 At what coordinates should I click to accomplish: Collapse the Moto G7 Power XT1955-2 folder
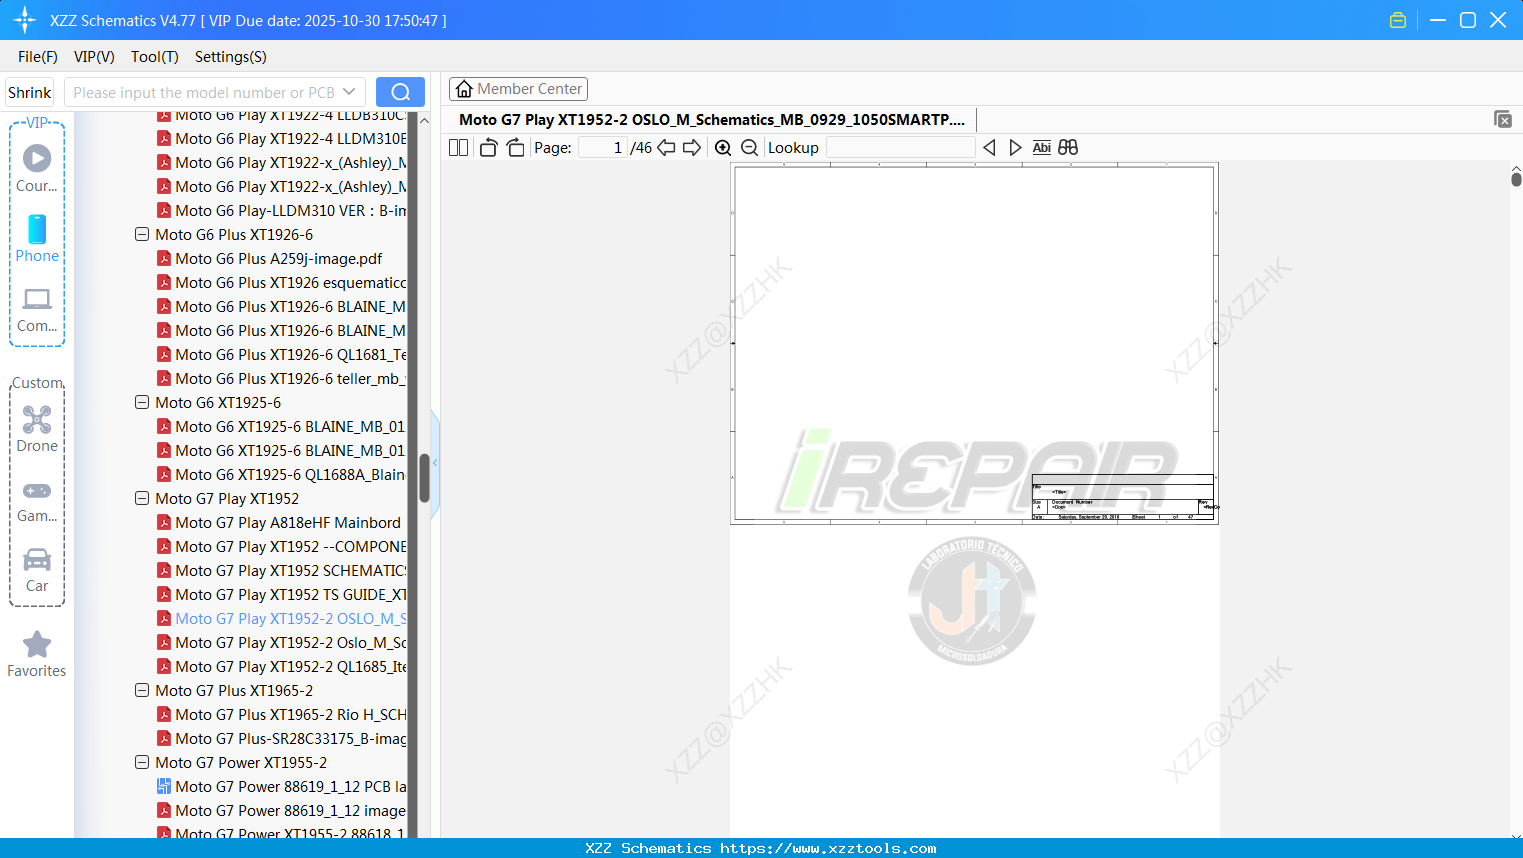(142, 763)
